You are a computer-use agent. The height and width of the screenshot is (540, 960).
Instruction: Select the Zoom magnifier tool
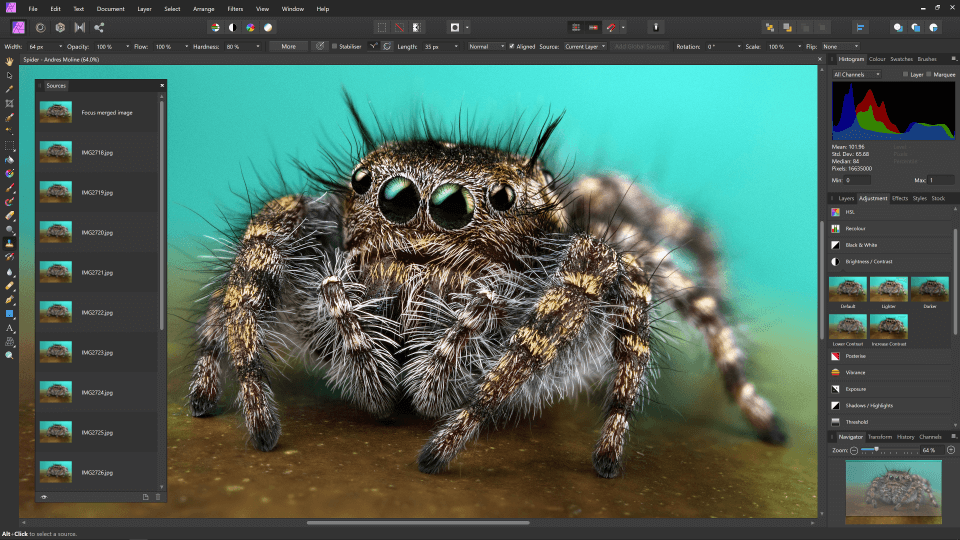[x=9, y=356]
